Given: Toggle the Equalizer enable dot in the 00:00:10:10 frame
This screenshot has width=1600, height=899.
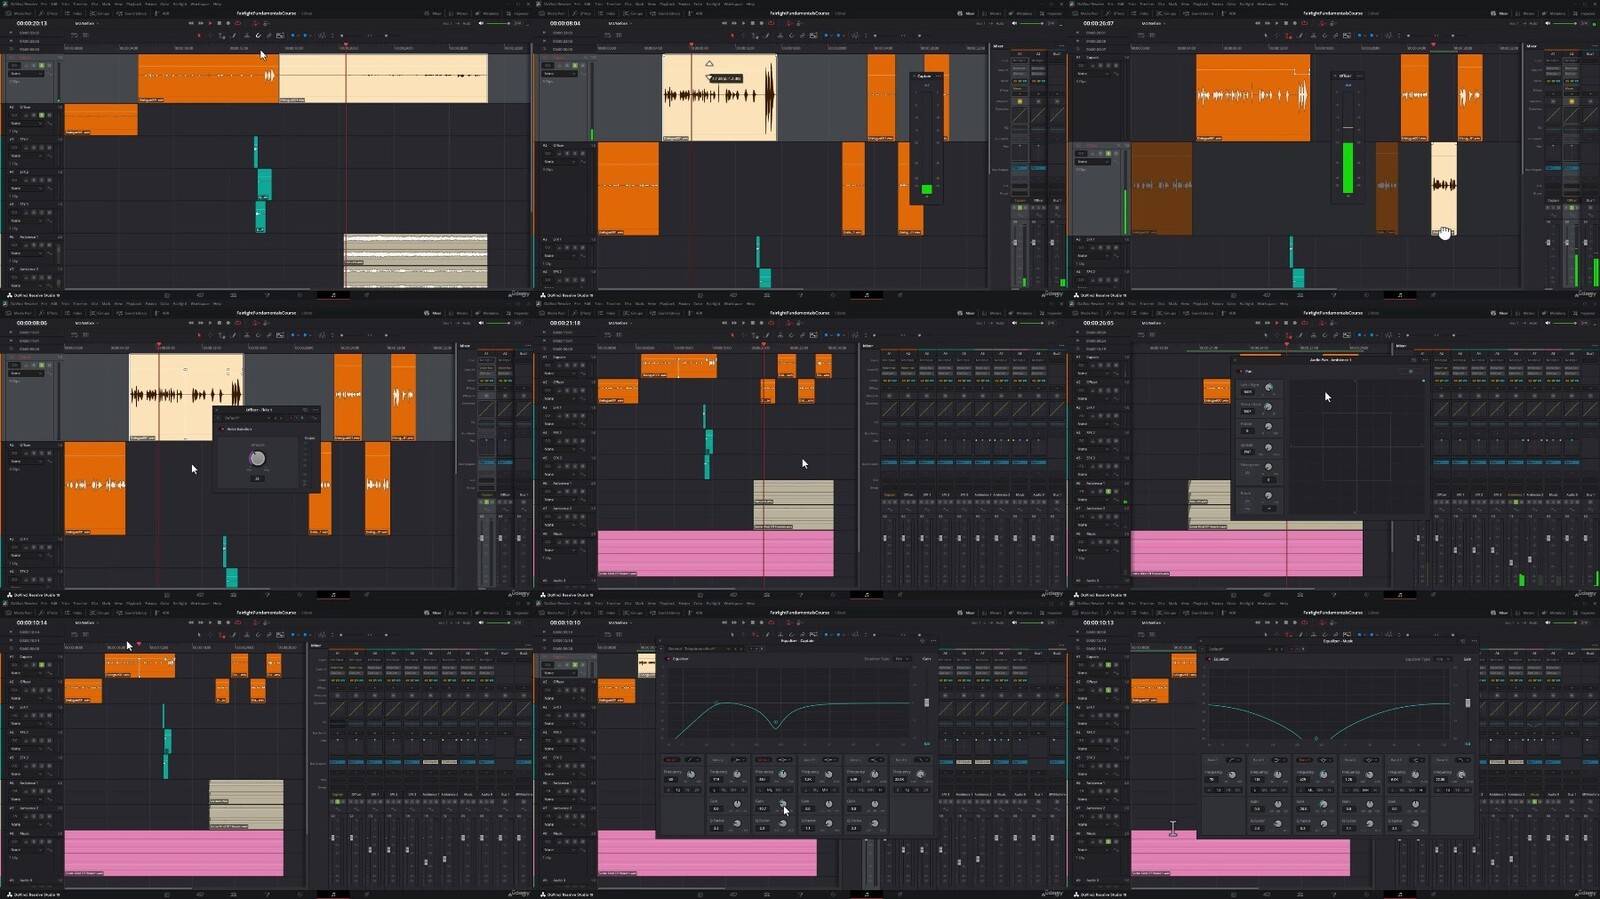Looking at the screenshot, I should click(x=668, y=659).
